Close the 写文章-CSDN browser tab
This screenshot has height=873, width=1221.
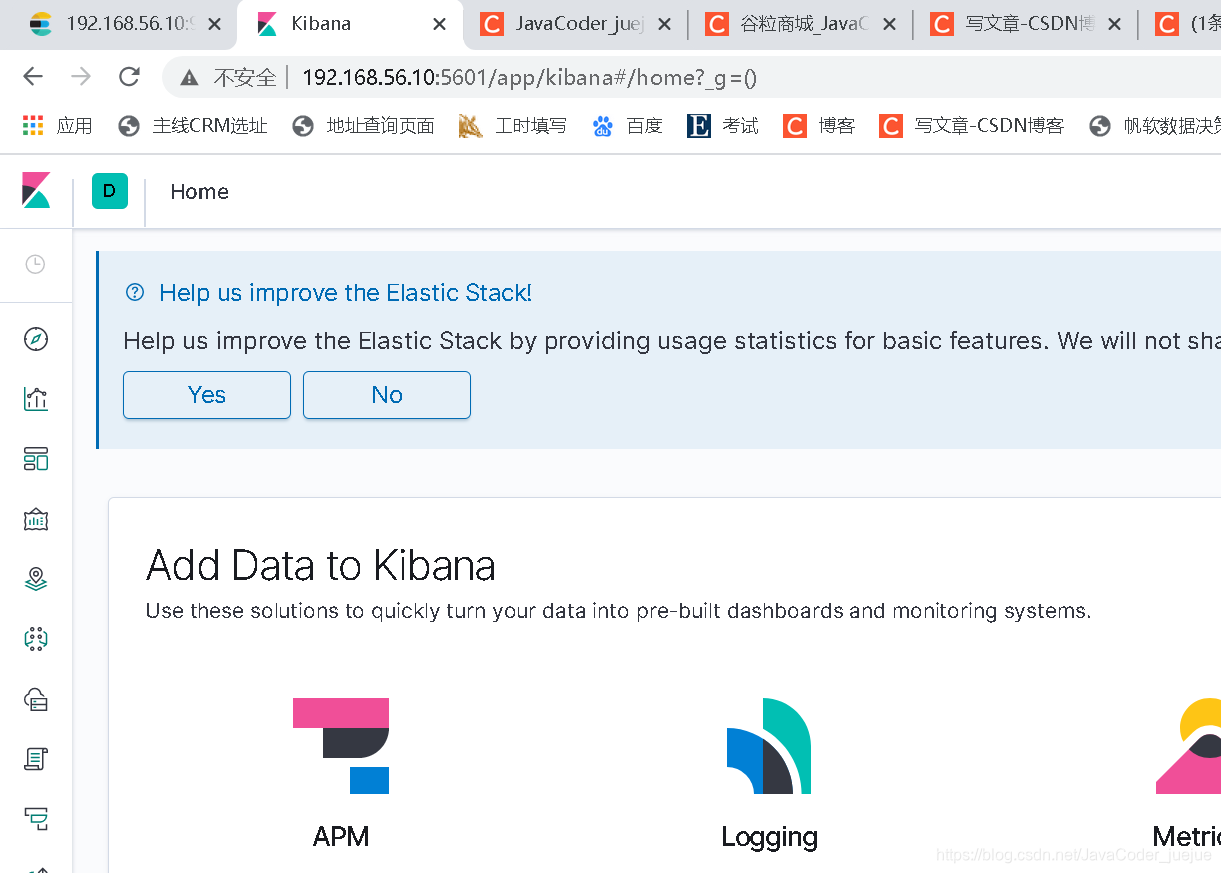pyautogui.click(x=1115, y=24)
